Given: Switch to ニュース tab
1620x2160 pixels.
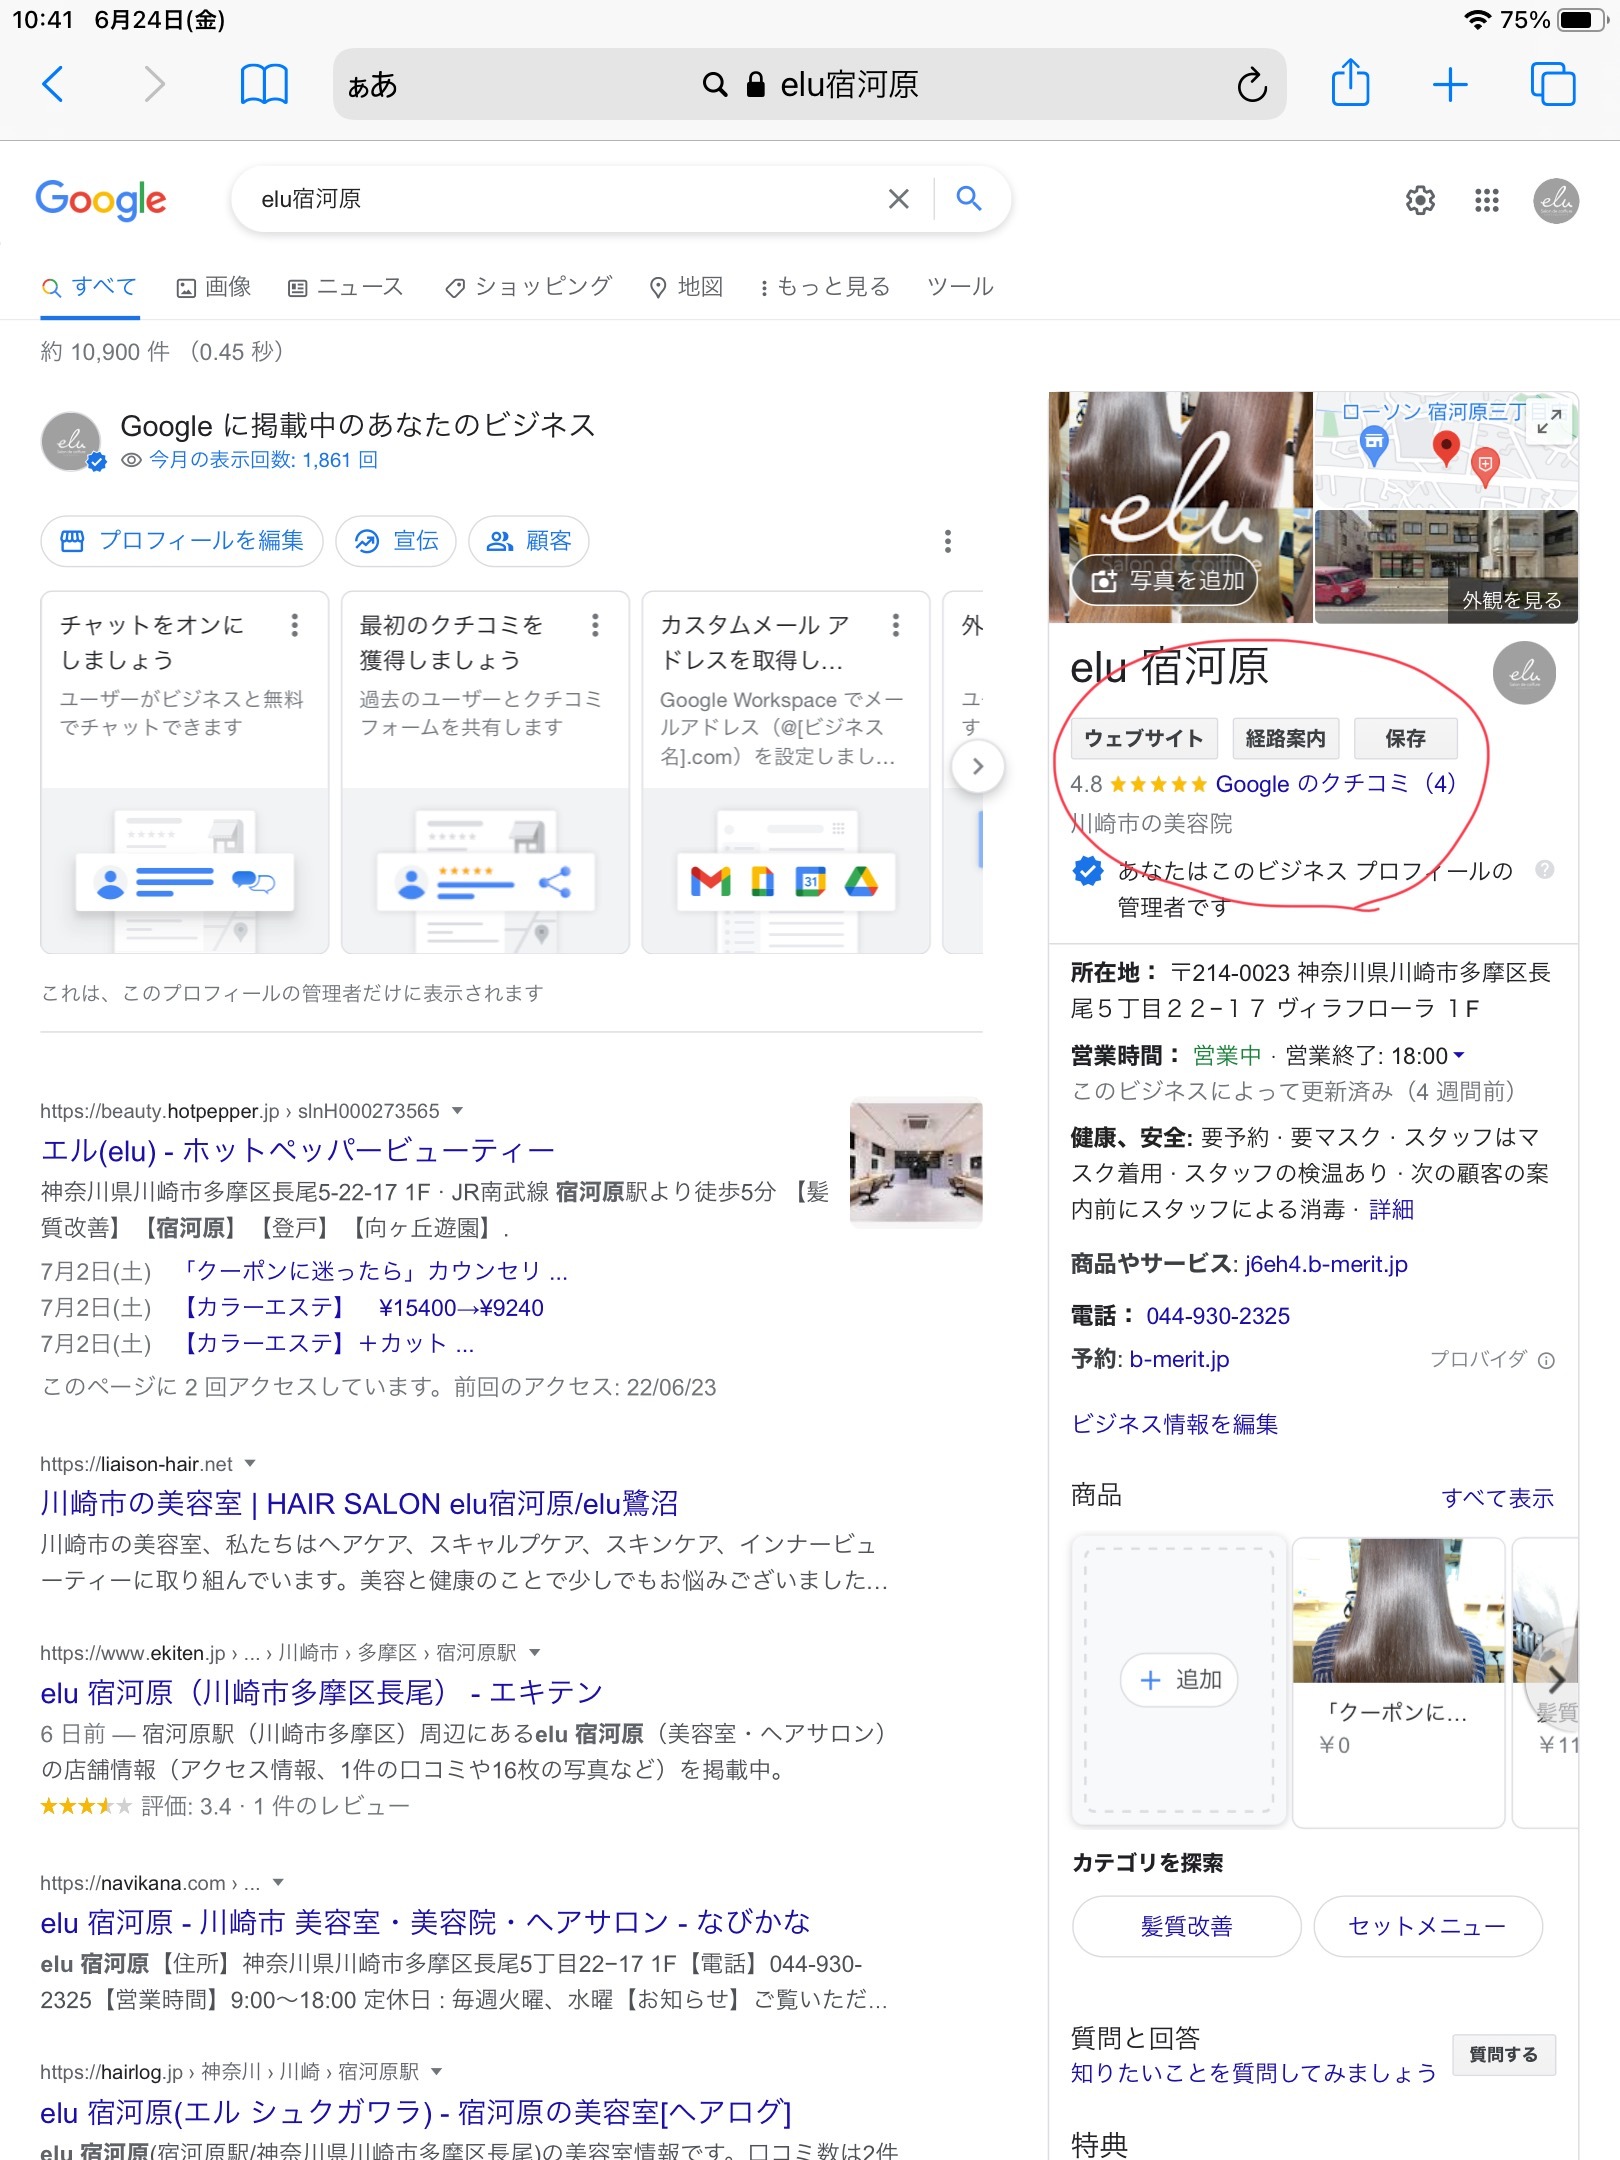Looking at the screenshot, I should point(346,287).
